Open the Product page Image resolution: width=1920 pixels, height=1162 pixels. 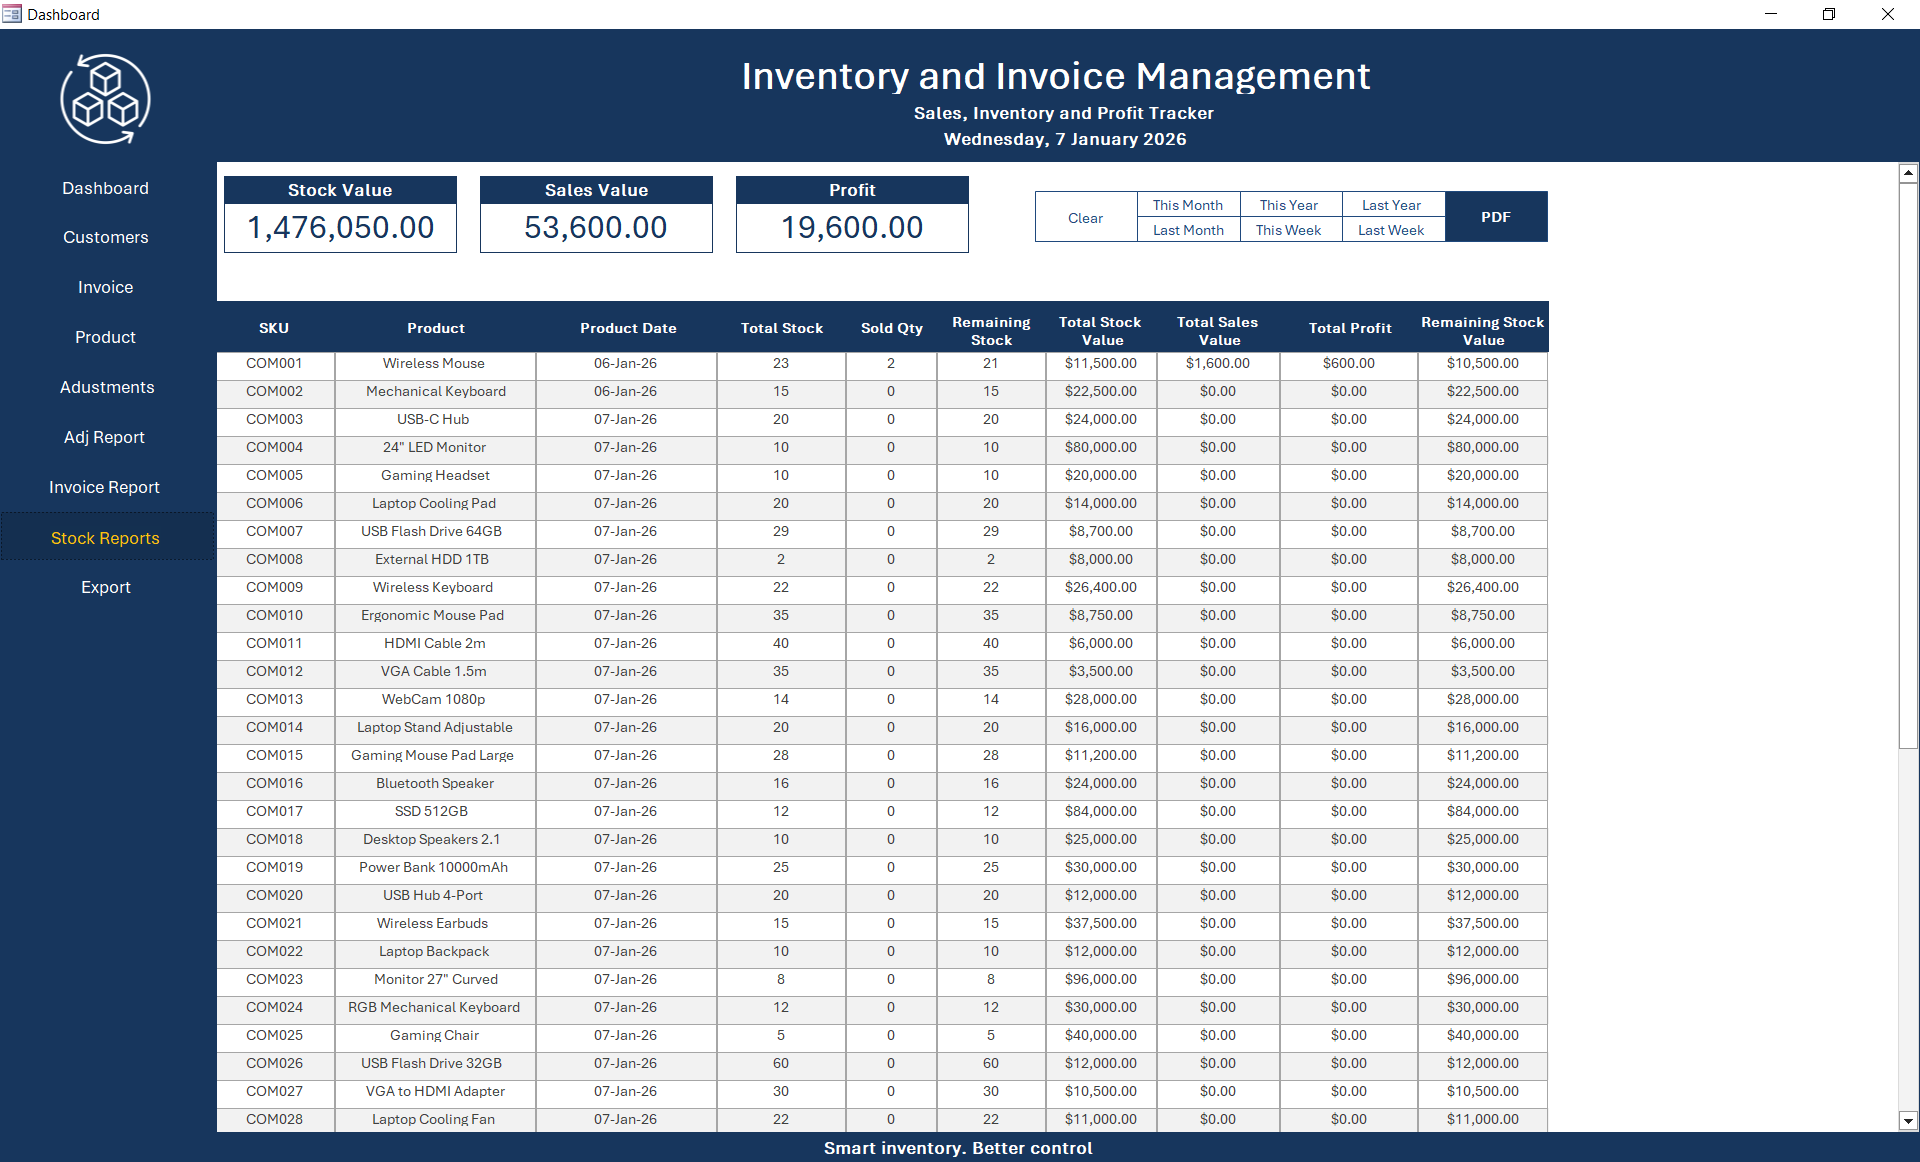105,337
